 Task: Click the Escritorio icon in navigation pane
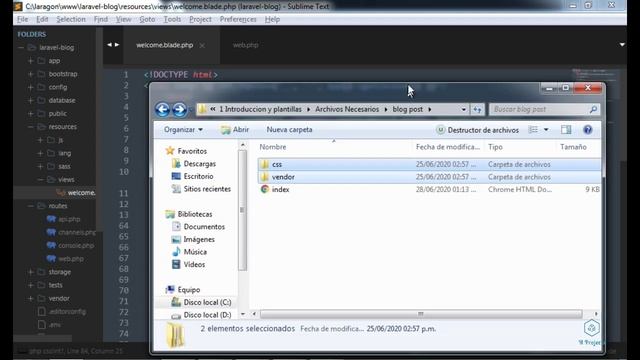(176, 176)
